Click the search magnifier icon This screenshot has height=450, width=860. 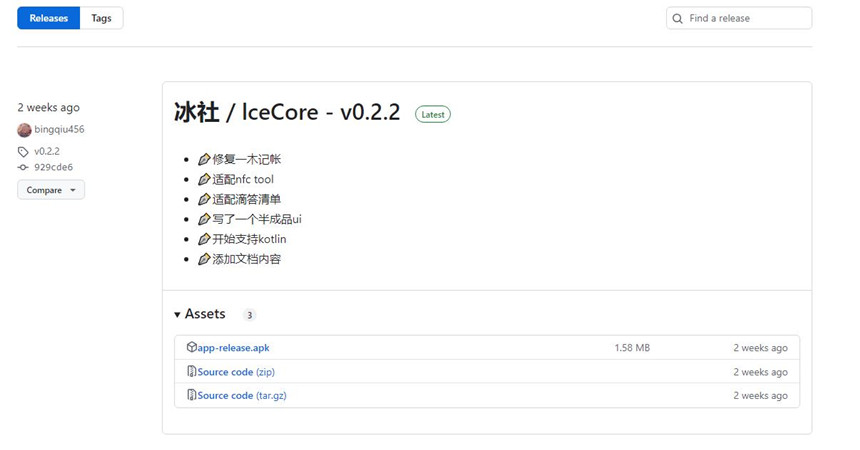click(x=678, y=19)
